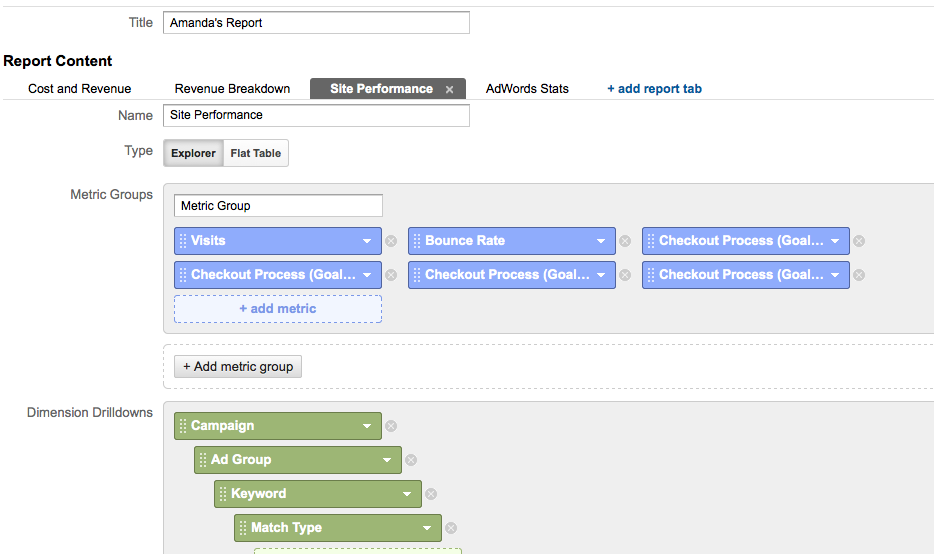Click the add metric placeholder box

tap(278, 309)
